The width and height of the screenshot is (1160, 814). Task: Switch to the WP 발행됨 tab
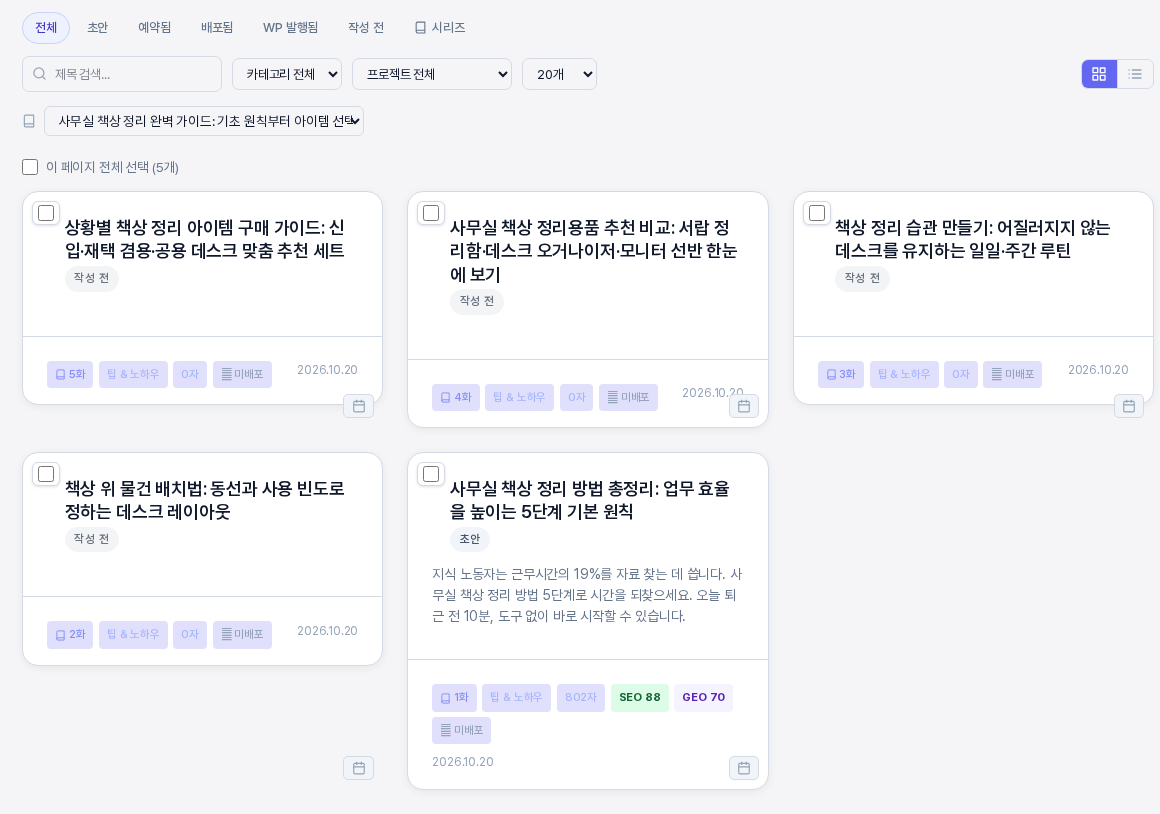291,27
